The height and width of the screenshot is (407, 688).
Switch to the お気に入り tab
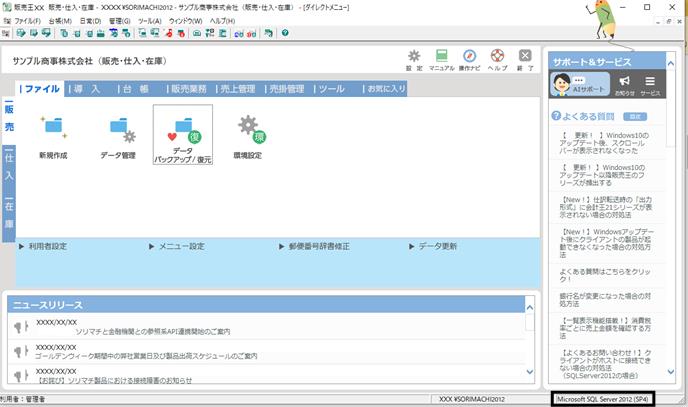[x=384, y=89]
